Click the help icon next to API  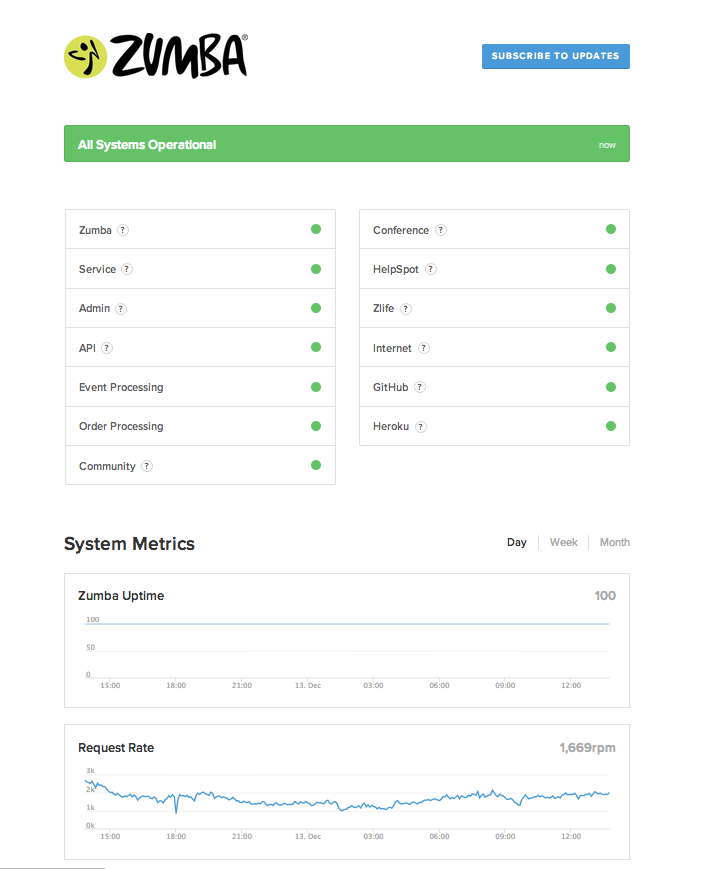(107, 348)
